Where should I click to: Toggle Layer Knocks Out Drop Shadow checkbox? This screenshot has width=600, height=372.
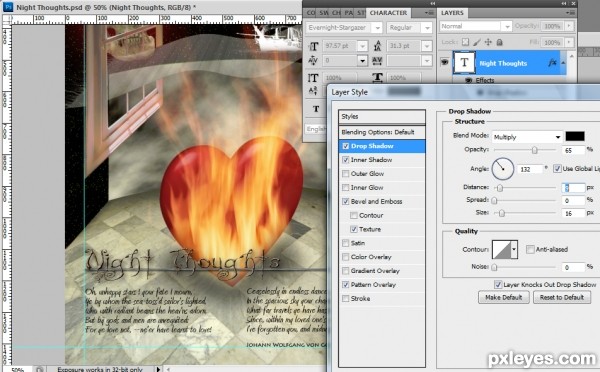(498, 284)
